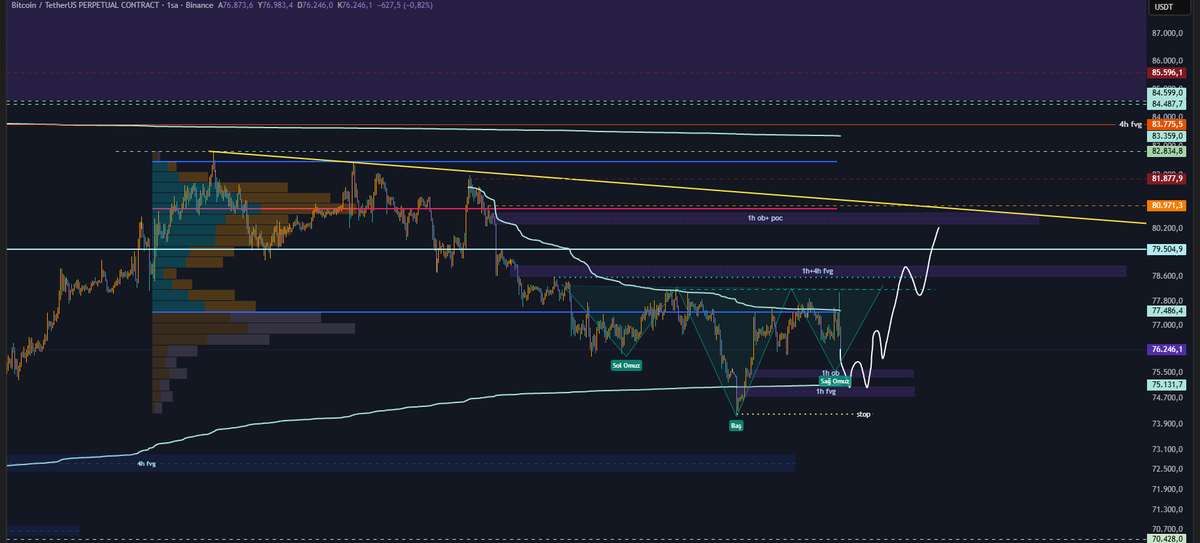1200x543 pixels.
Task: Click the 75.131,7 price label
Action: pyautogui.click(x=1167, y=384)
